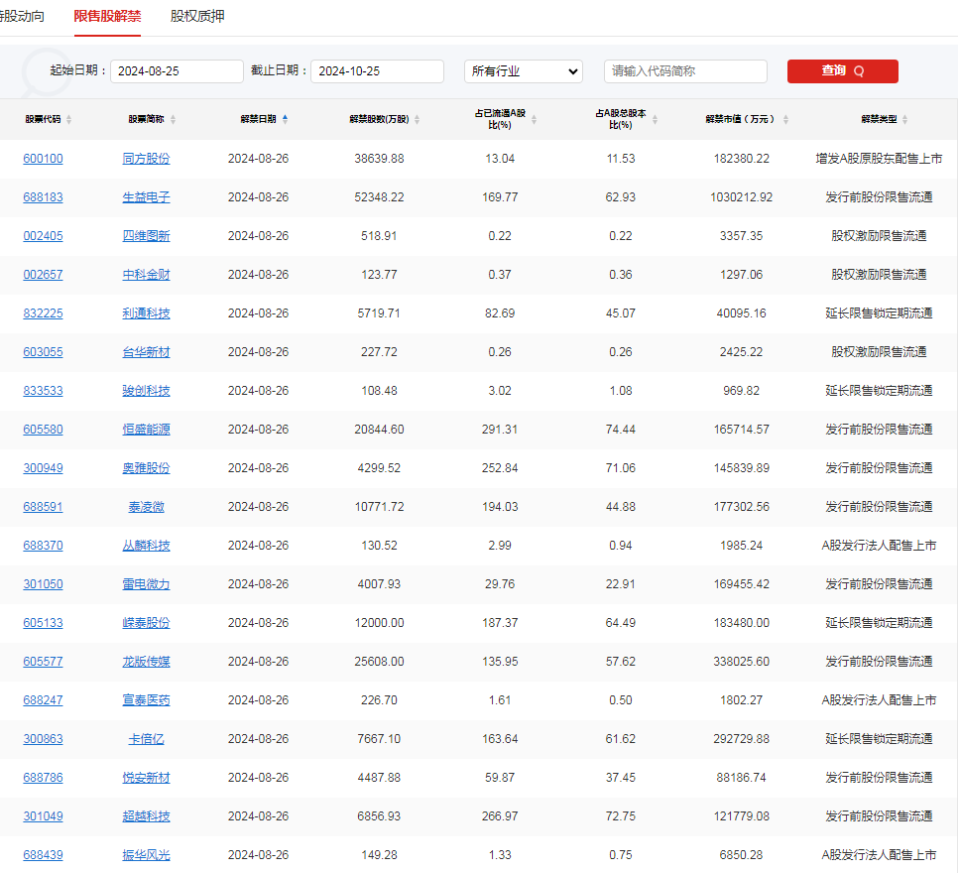The image size is (960, 873).
Task: Sort by 解禁类型 column sort icon
Action: coord(903,119)
